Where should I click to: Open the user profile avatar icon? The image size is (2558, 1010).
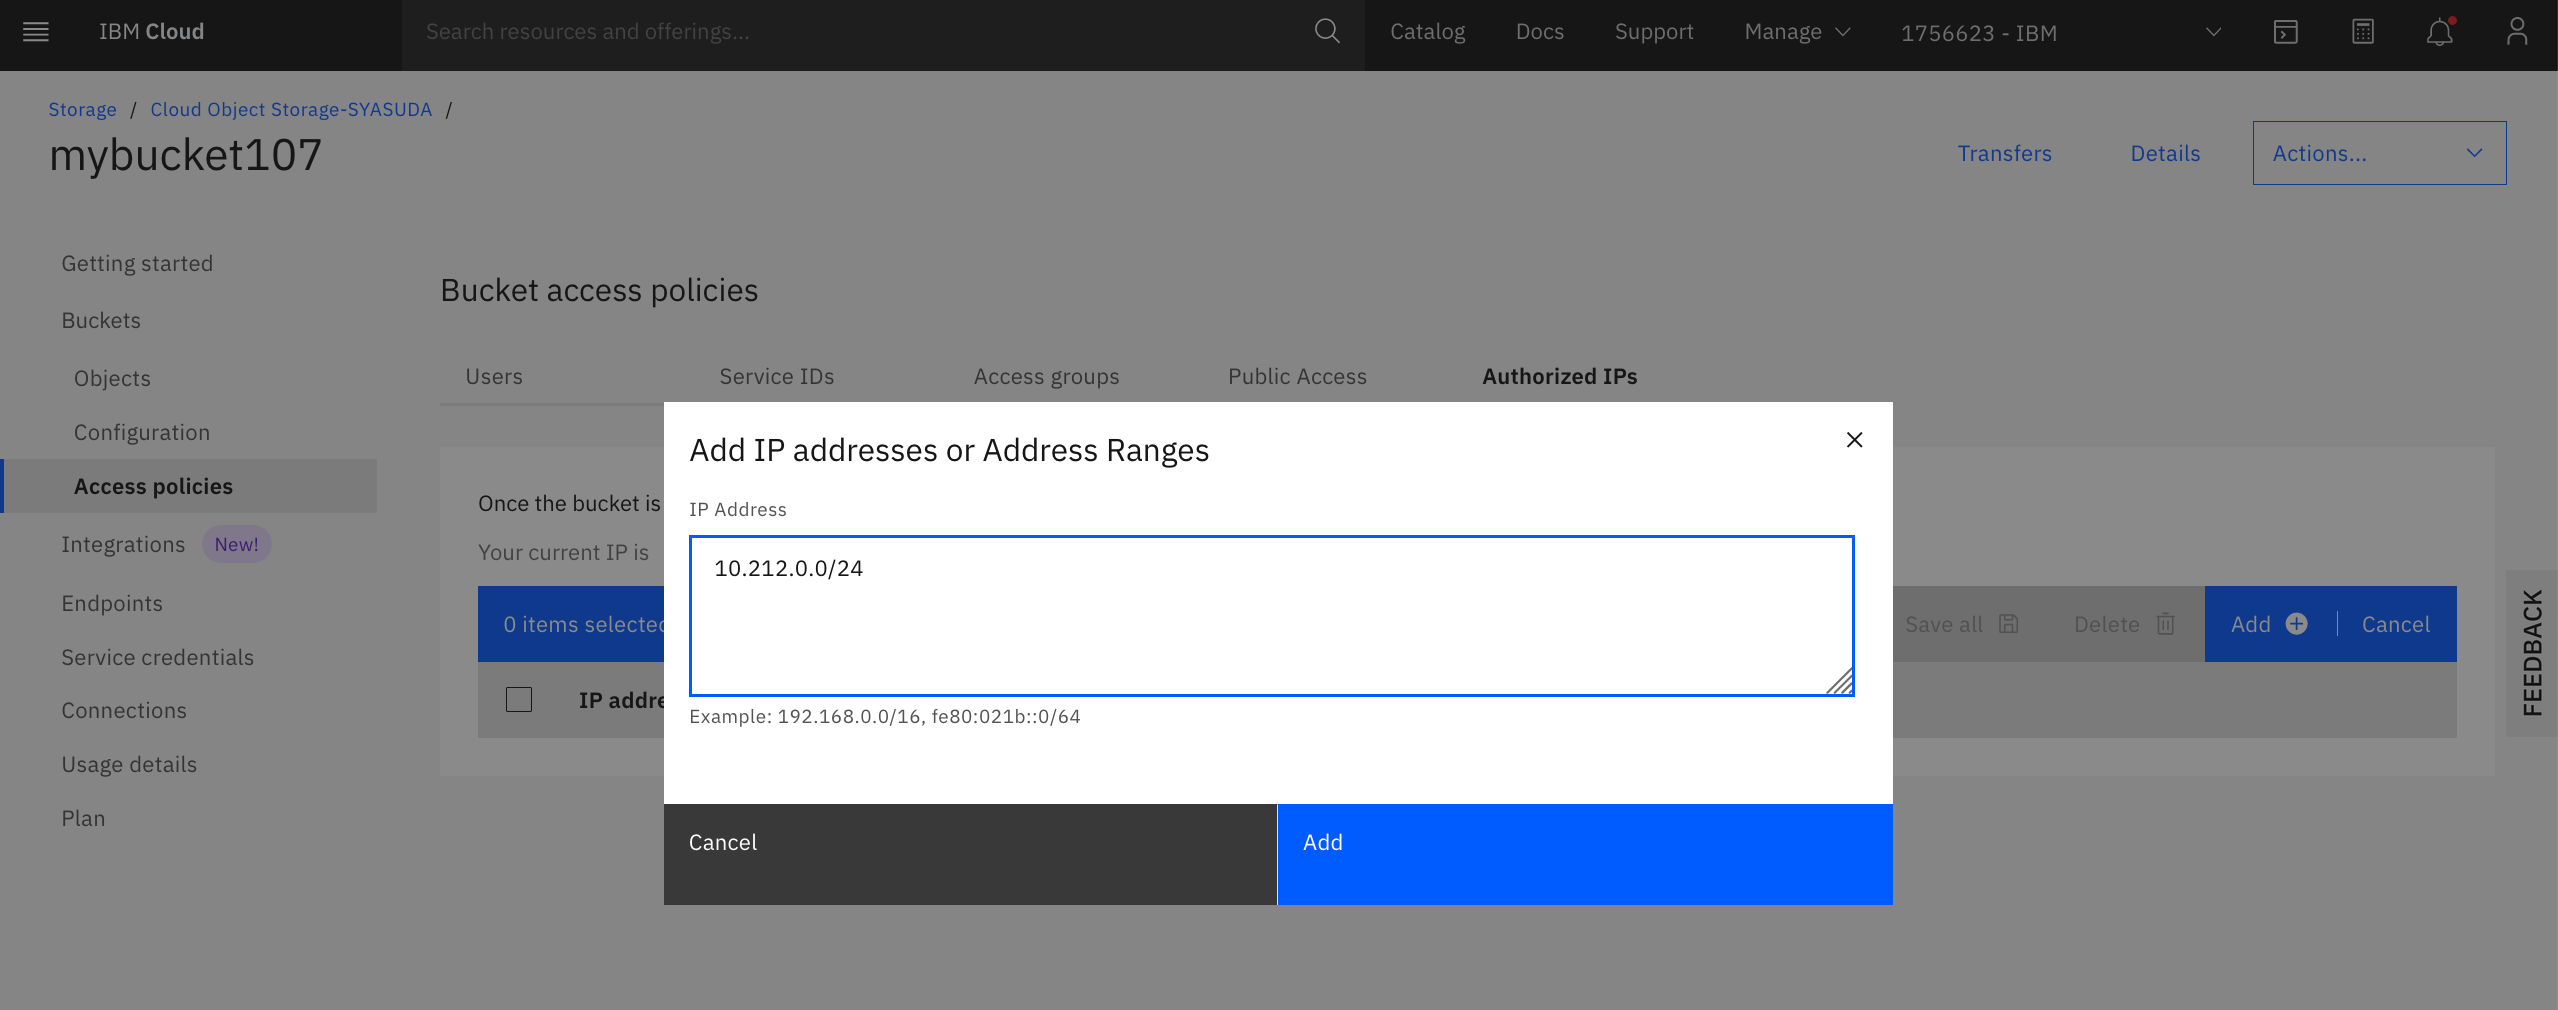pyautogui.click(x=2517, y=33)
